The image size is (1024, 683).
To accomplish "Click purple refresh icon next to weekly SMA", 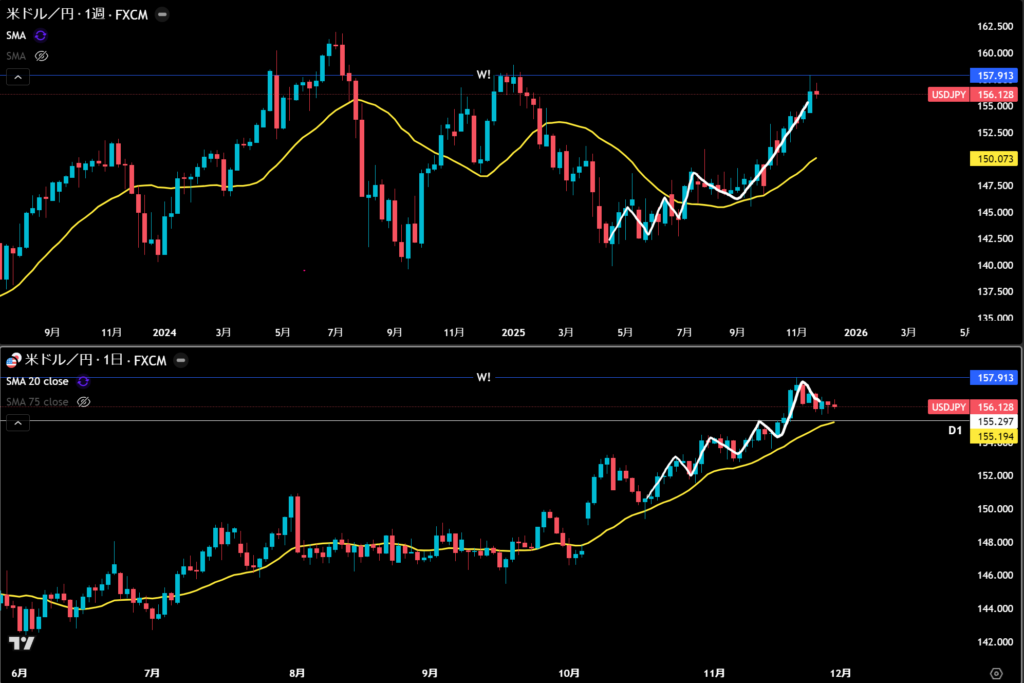I will 41,35.
